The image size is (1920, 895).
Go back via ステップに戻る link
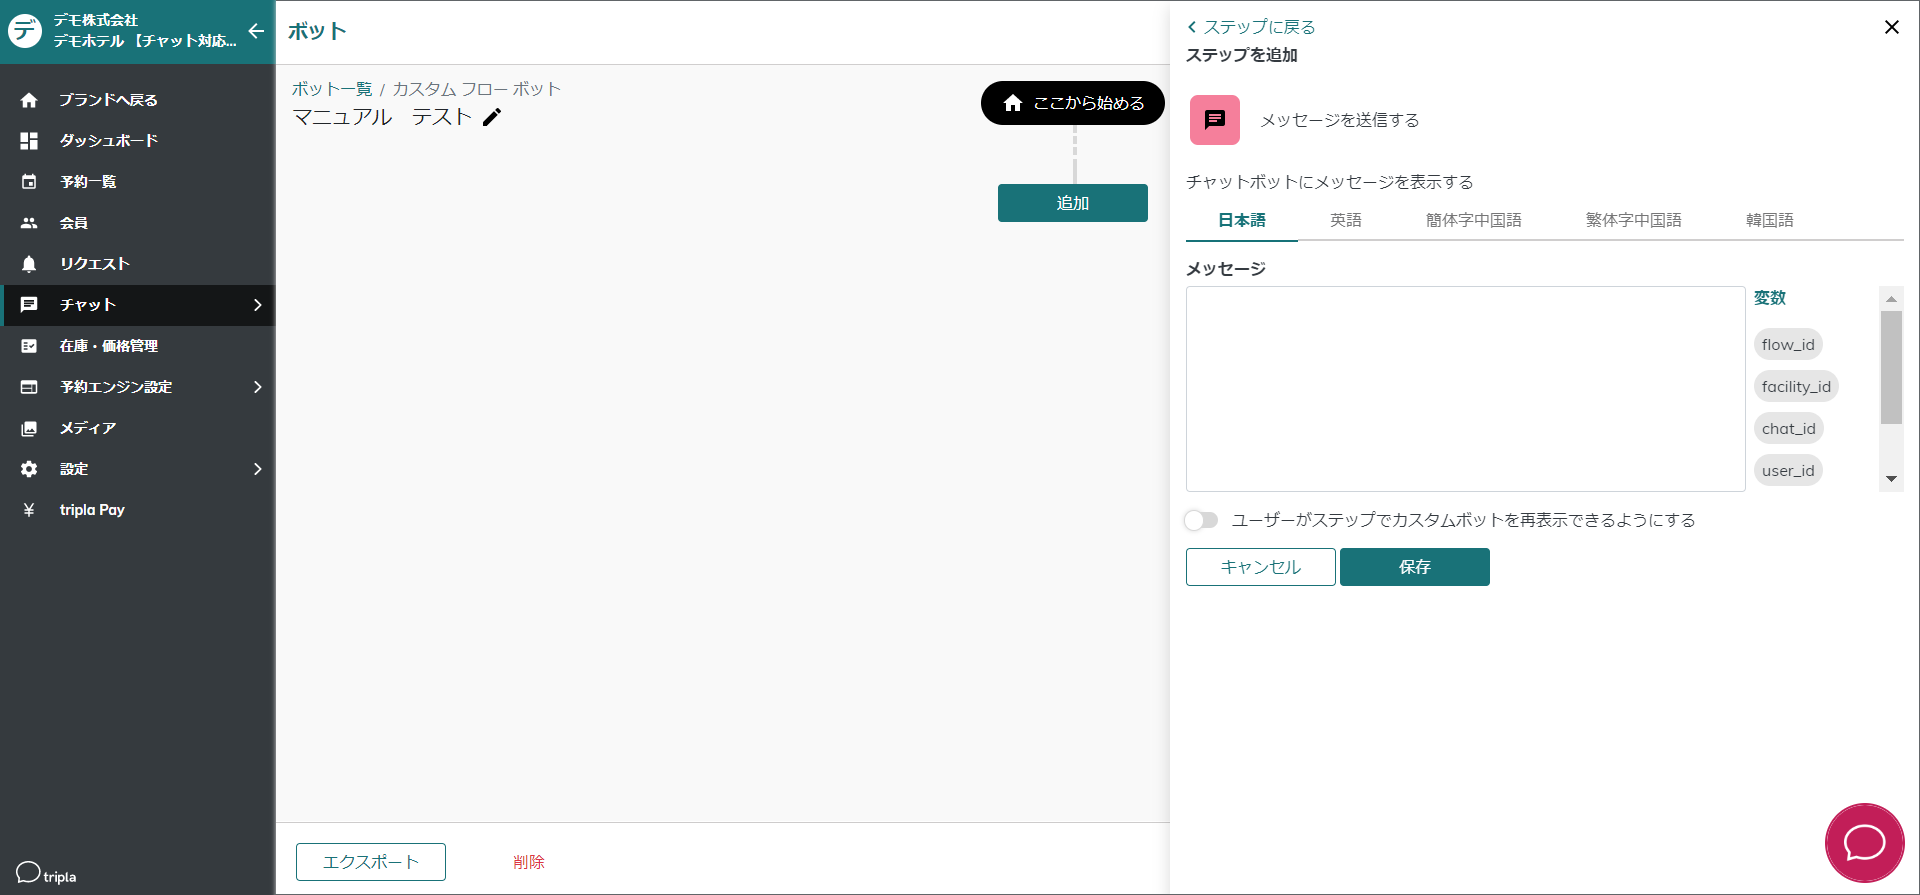pyautogui.click(x=1251, y=27)
